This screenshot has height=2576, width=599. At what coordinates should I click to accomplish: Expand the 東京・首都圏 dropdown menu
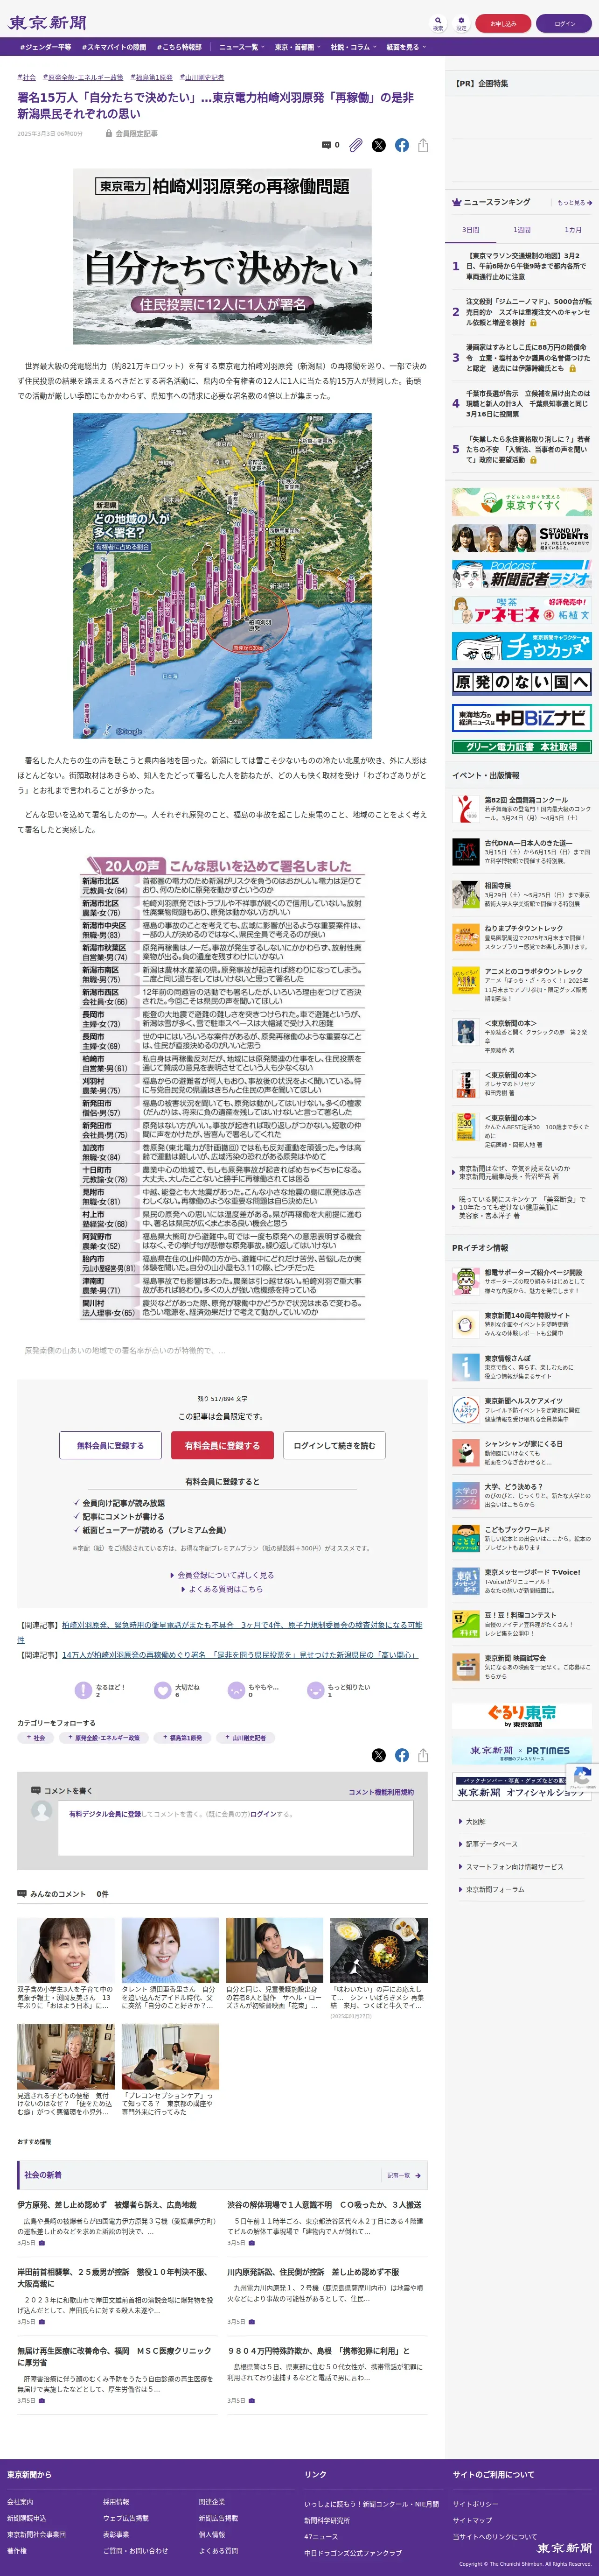point(297,47)
